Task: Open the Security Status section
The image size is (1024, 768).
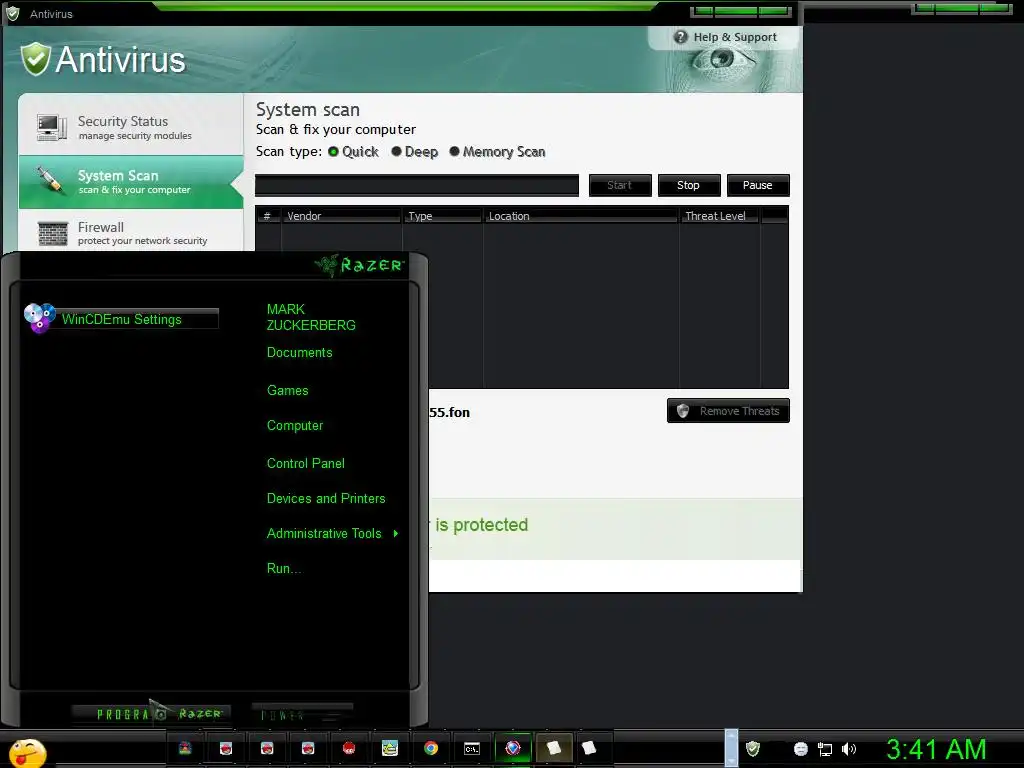Action: (131, 127)
